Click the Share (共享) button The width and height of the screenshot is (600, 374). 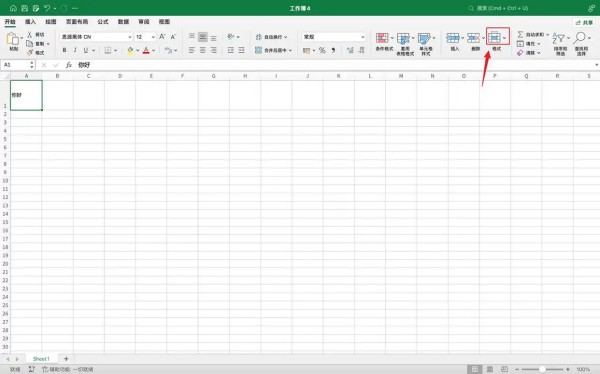584,23
